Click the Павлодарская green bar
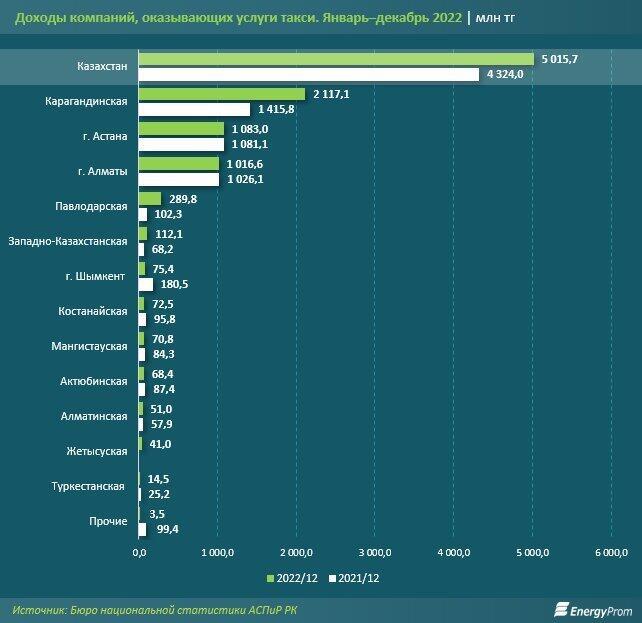Image resolution: width=642 pixels, height=623 pixels. tap(150, 199)
